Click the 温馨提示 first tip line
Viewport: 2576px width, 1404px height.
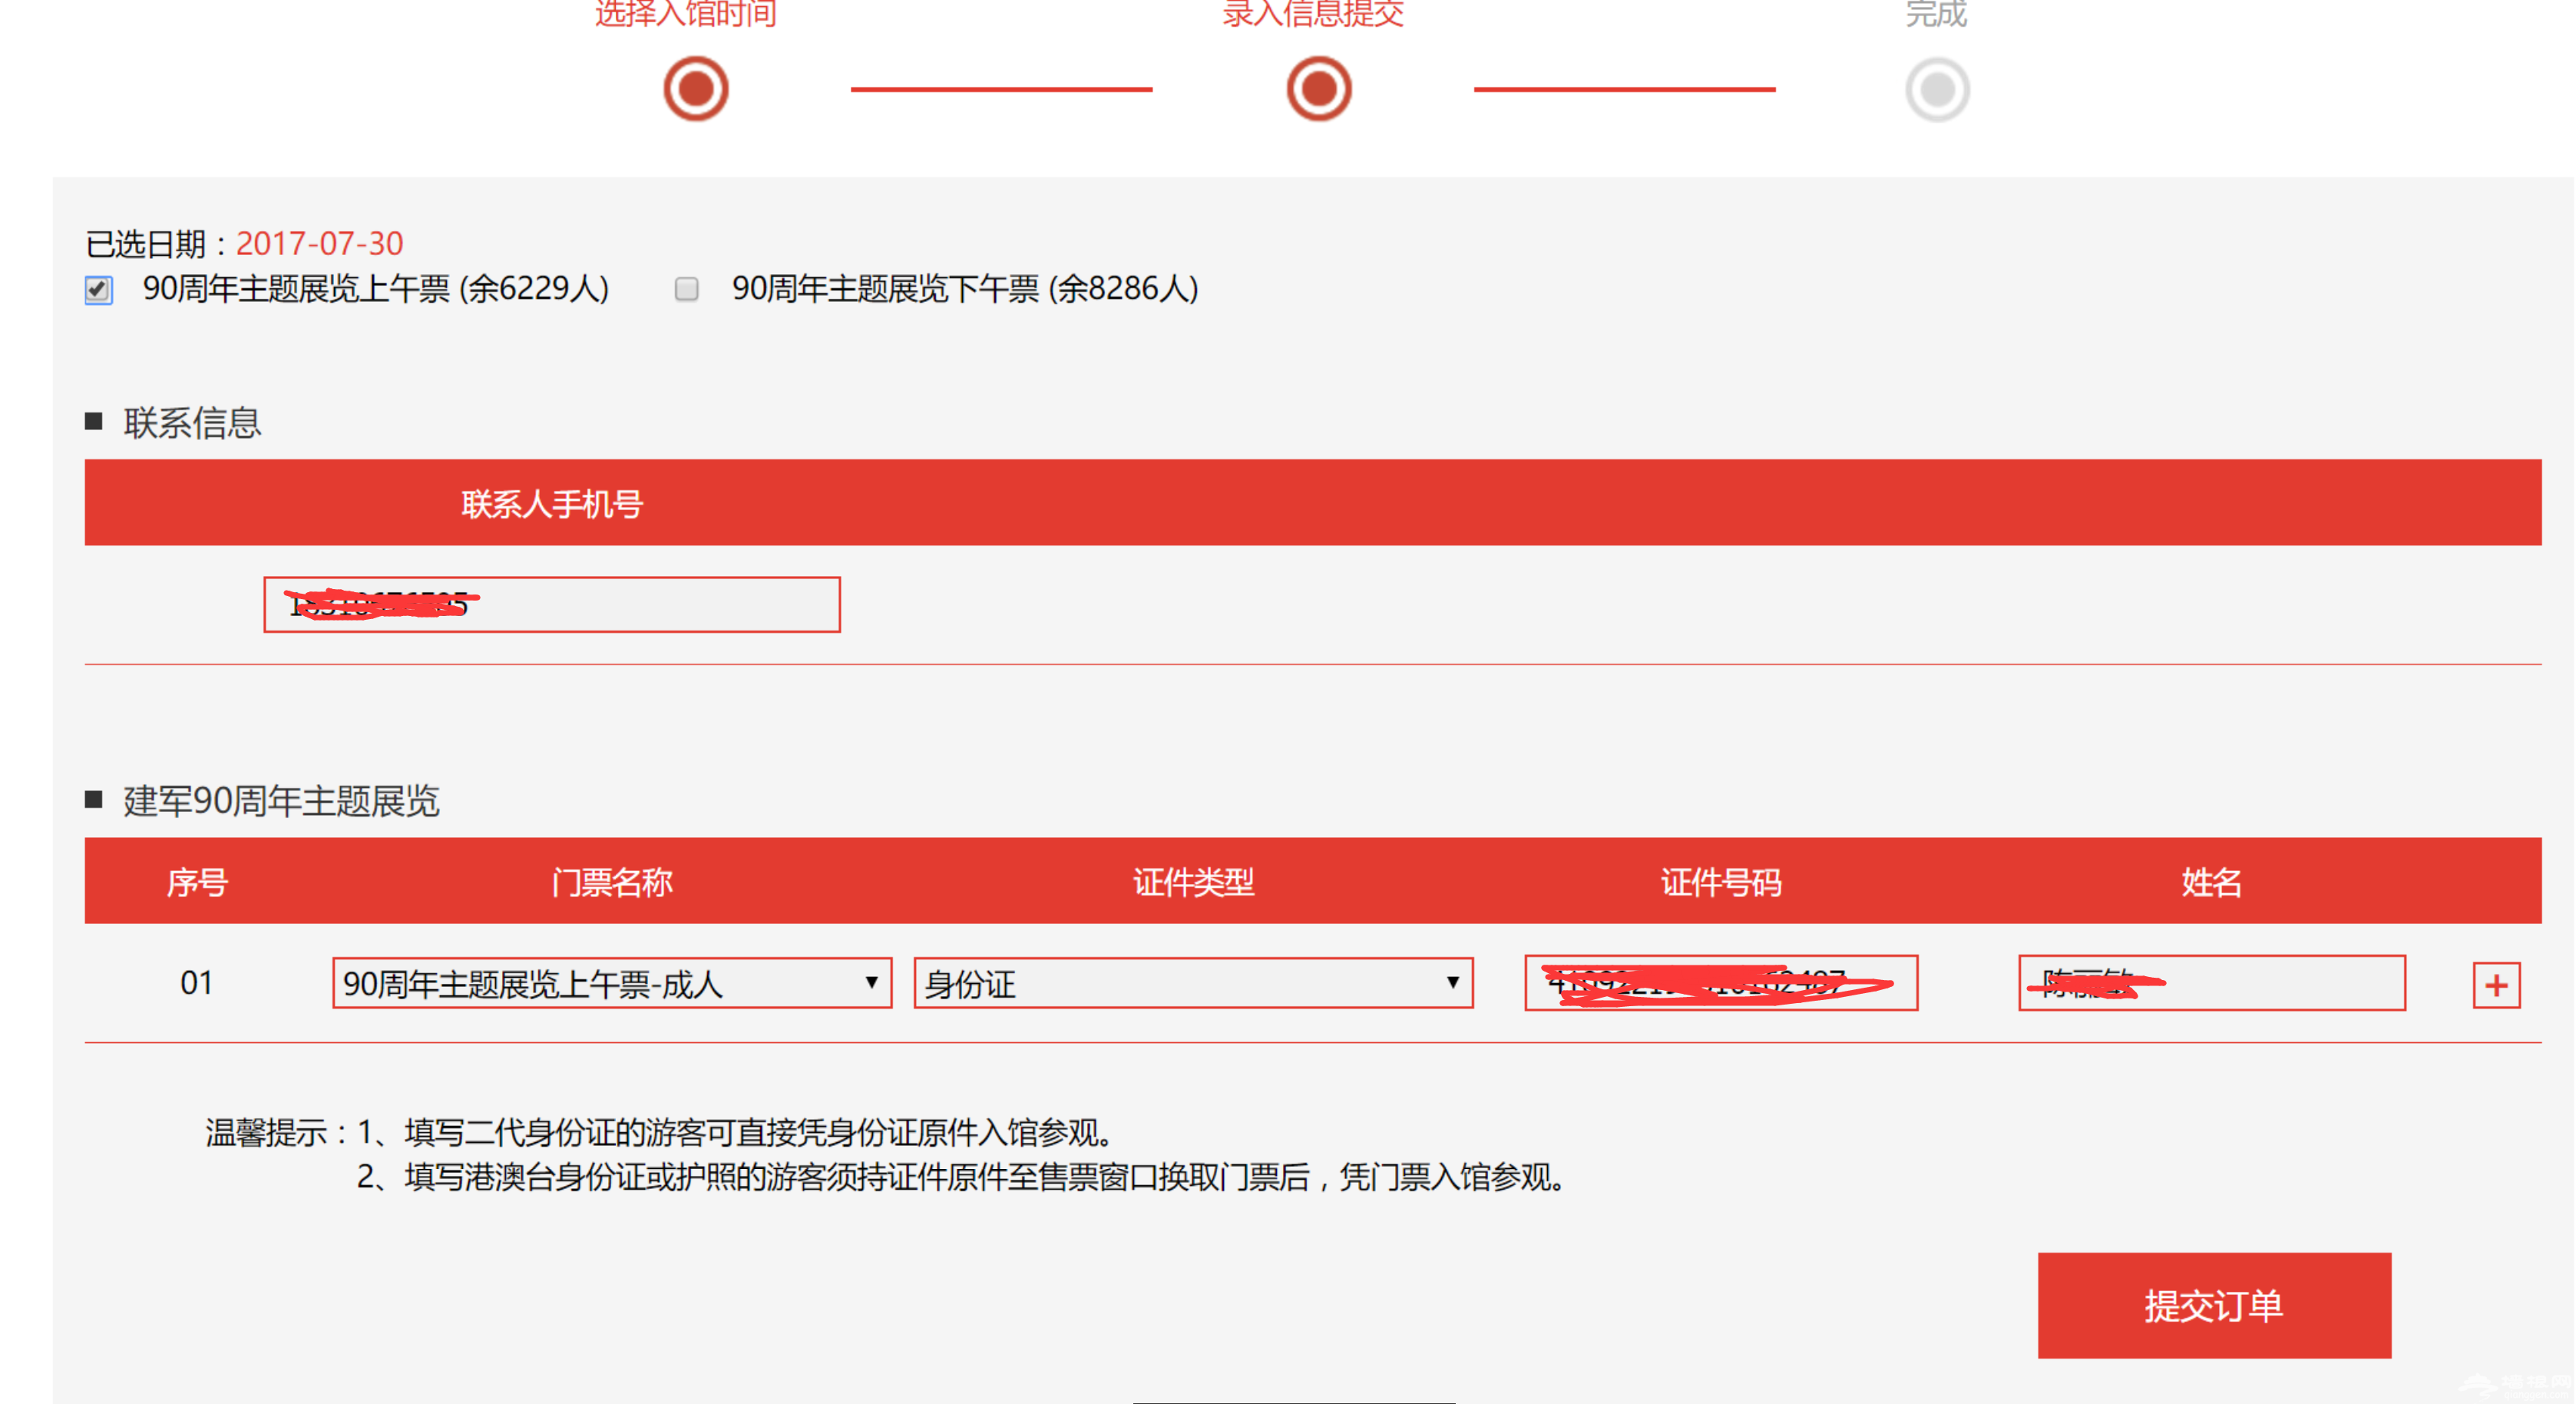[x=660, y=1133]
